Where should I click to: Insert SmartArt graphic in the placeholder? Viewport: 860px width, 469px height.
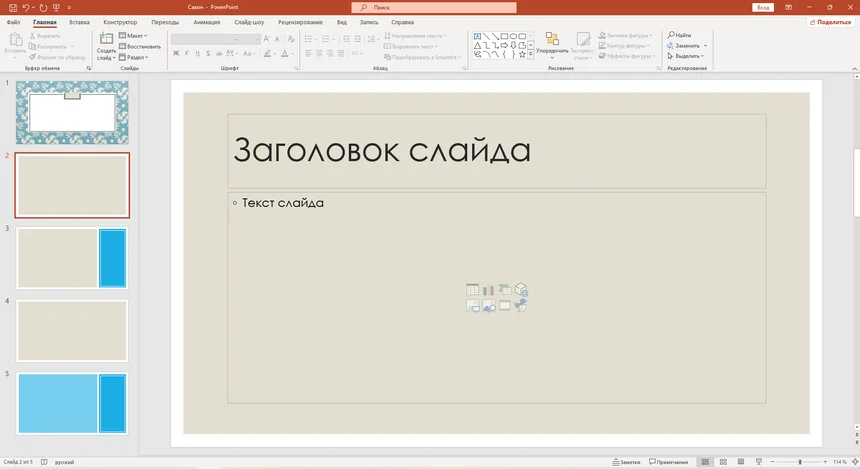coord(505,290)
